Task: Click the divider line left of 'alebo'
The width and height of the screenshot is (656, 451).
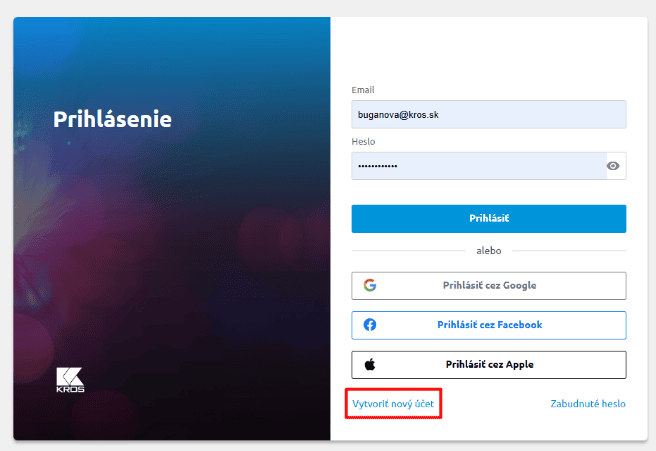Action: pos(410,251)
